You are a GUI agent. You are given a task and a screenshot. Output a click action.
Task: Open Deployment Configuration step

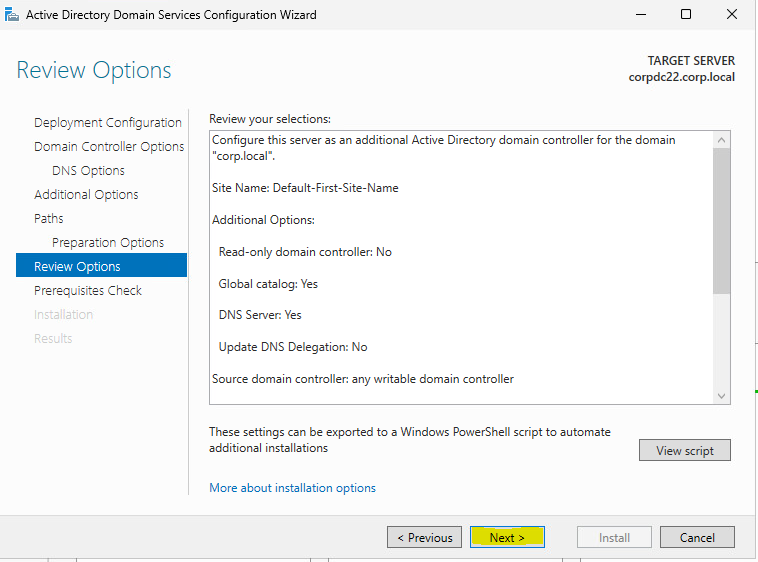[x=108, y=123]
